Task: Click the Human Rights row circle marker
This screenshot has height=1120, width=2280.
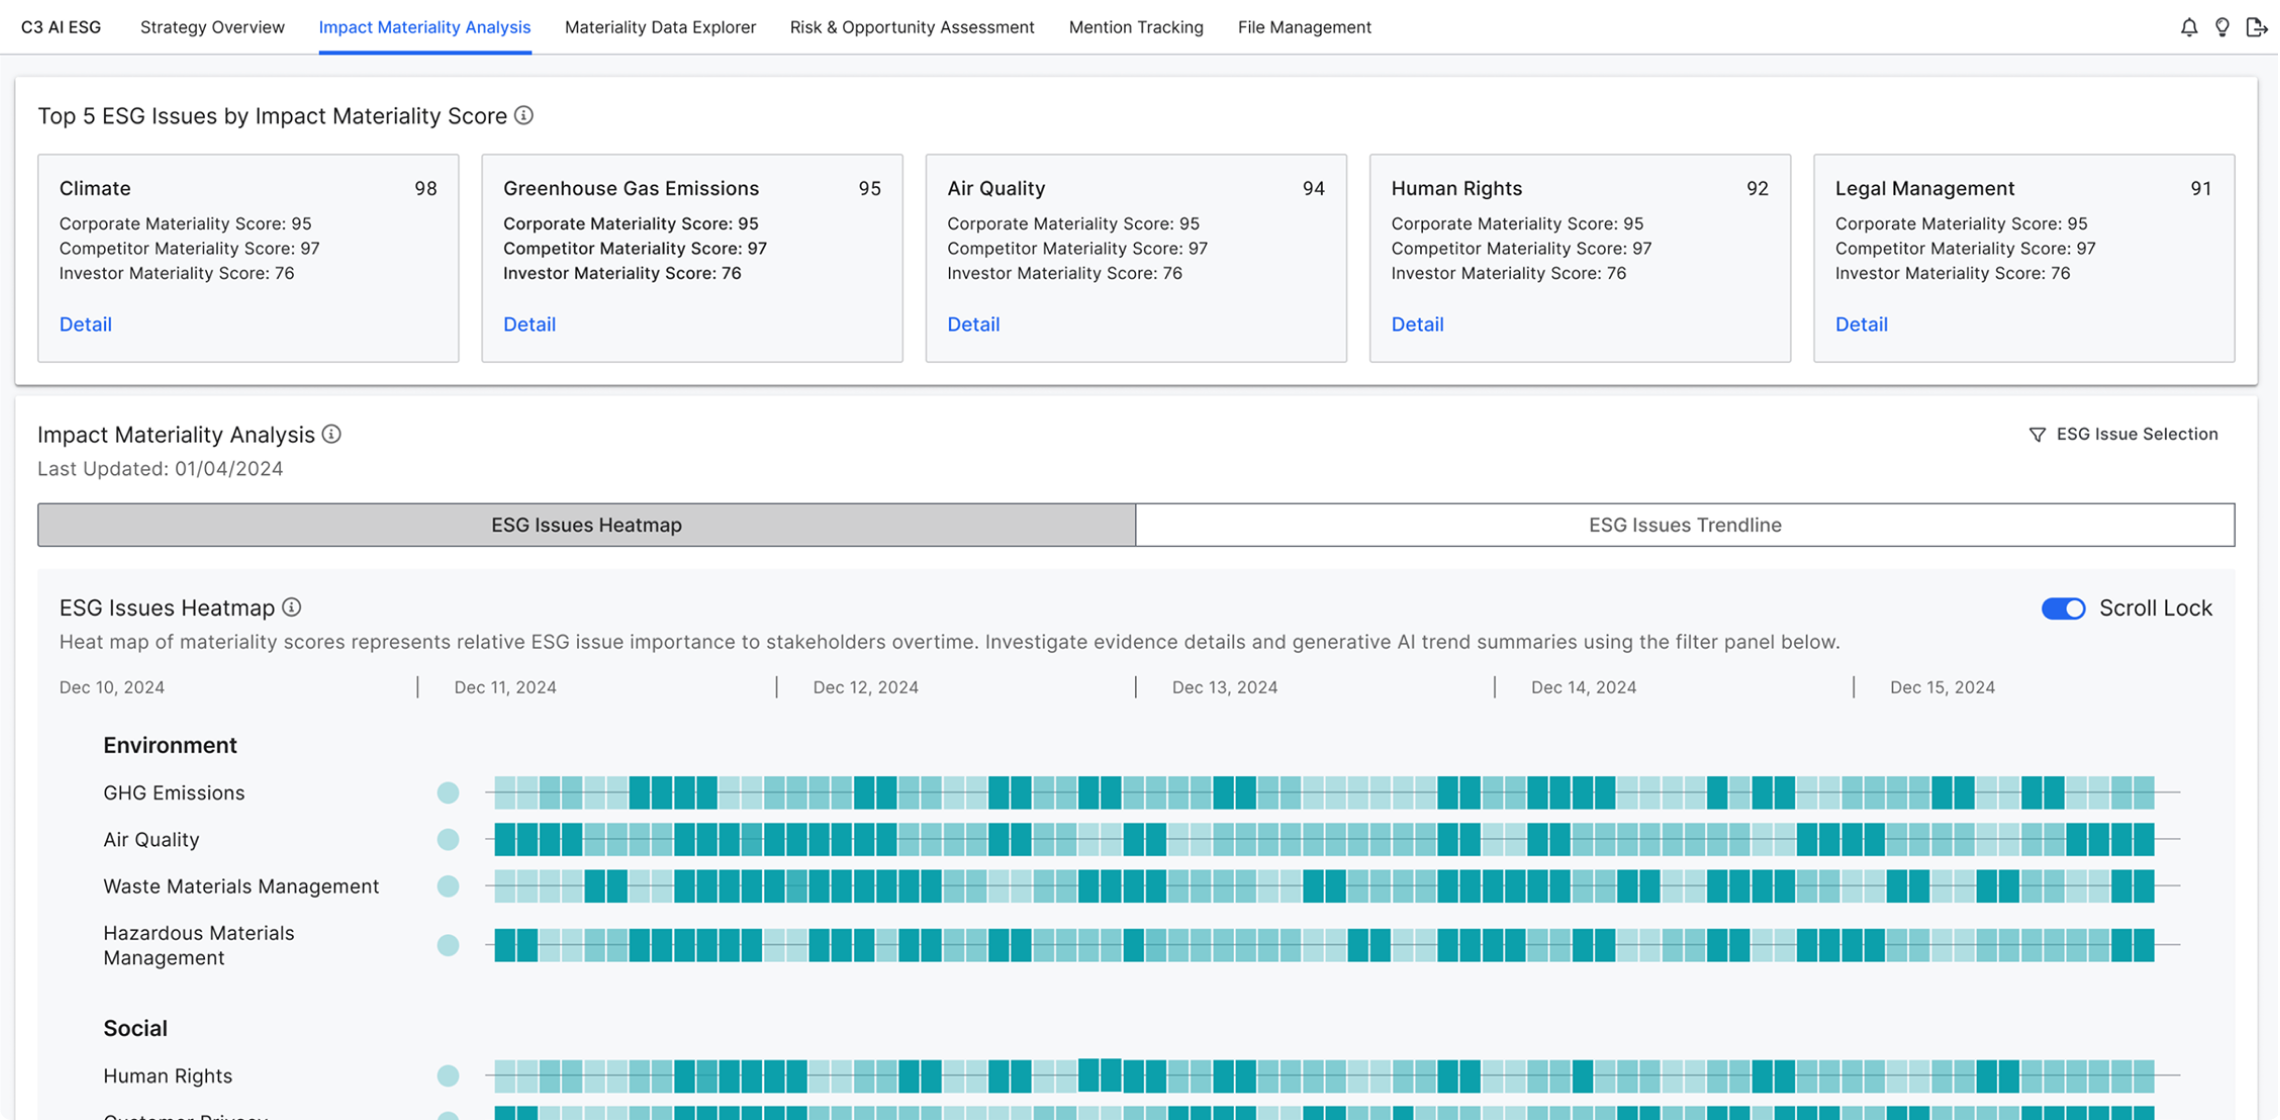Action: click(448, 1076)
